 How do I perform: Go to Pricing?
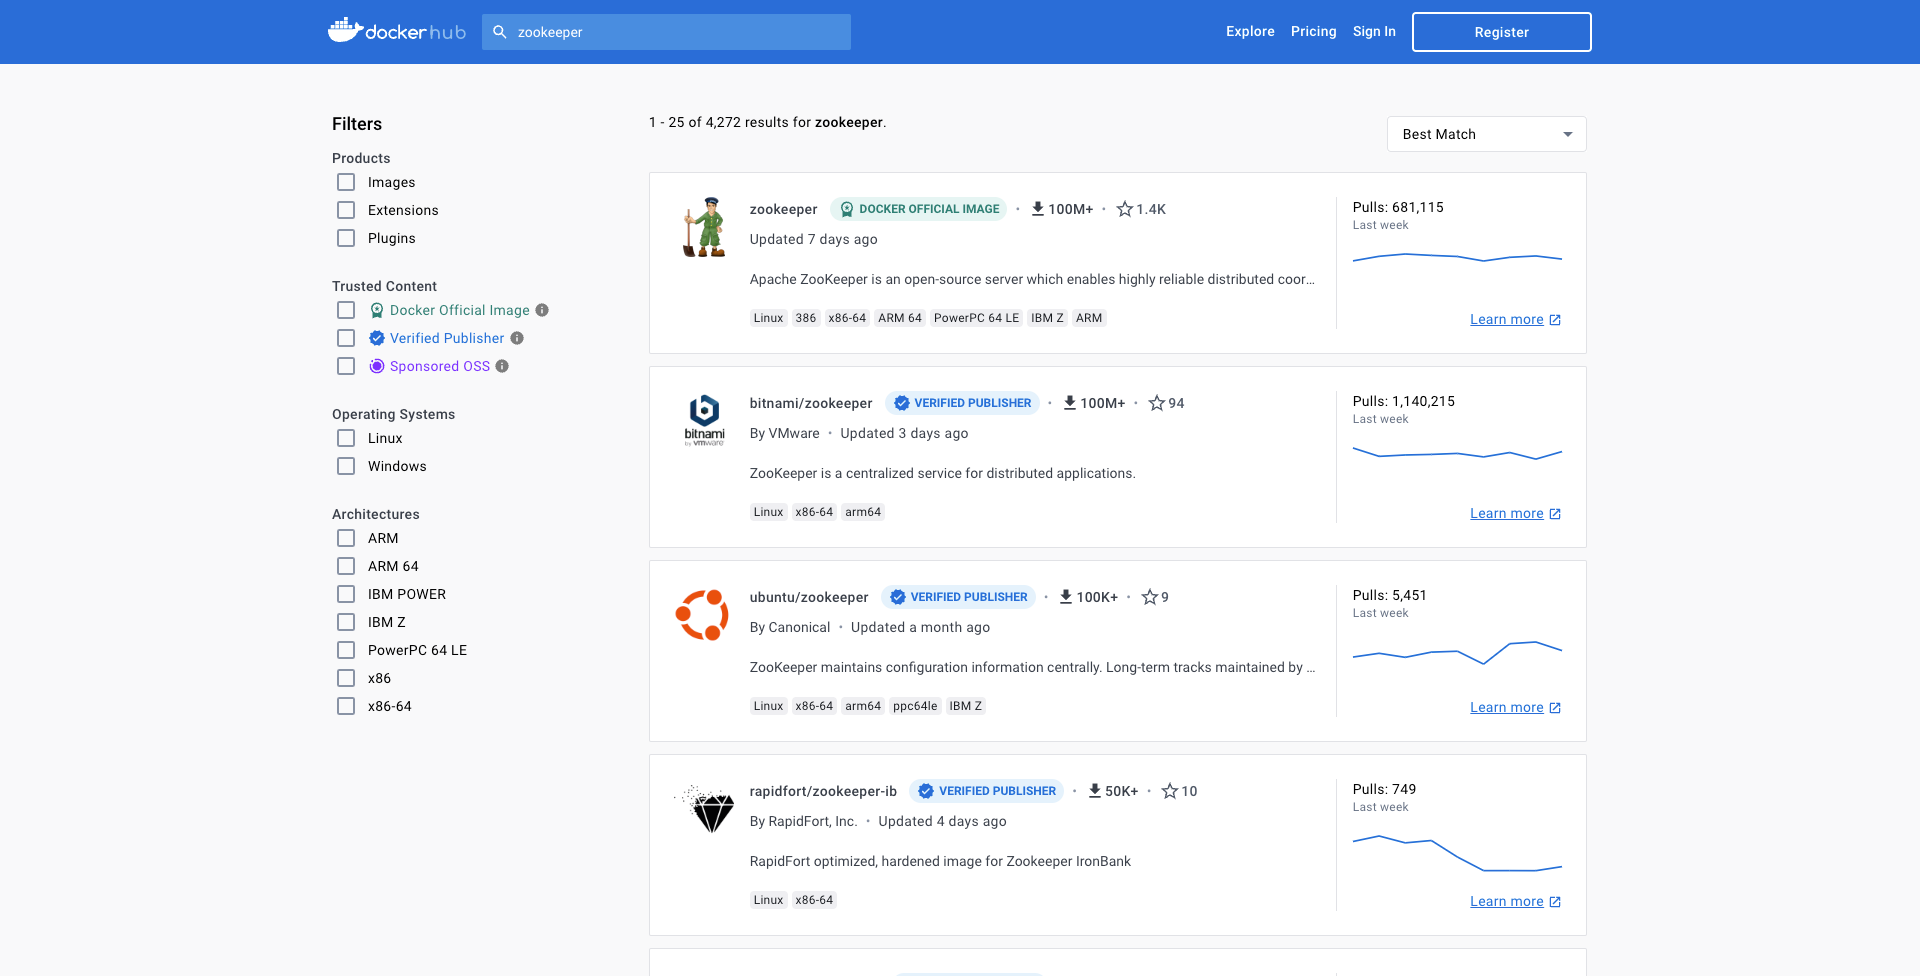[x=1313, y=32]
